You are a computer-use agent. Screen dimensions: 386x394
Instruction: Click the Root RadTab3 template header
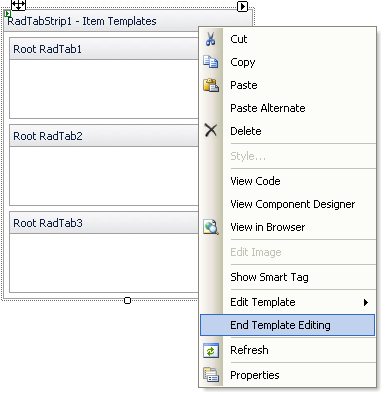[x=104, y=223]
